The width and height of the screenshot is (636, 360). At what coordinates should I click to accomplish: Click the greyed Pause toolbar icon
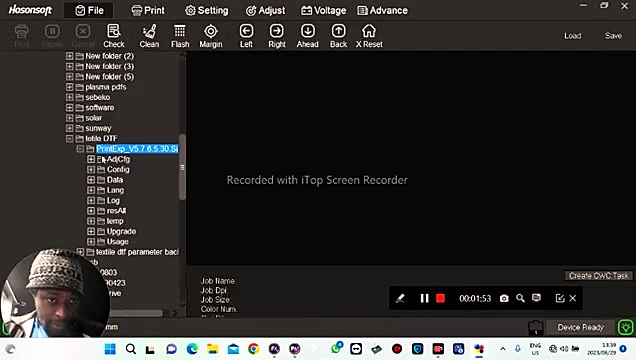52,36
